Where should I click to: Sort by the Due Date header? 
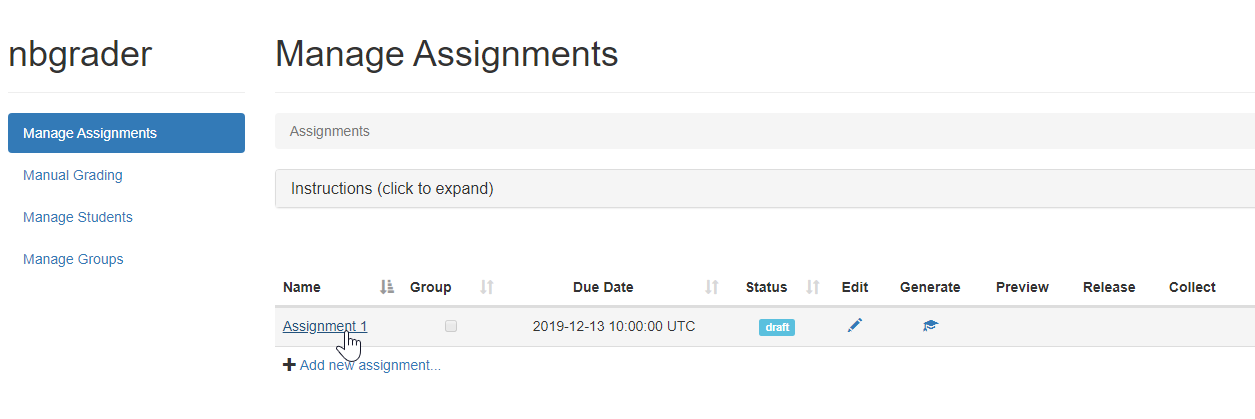click(603, 287)
